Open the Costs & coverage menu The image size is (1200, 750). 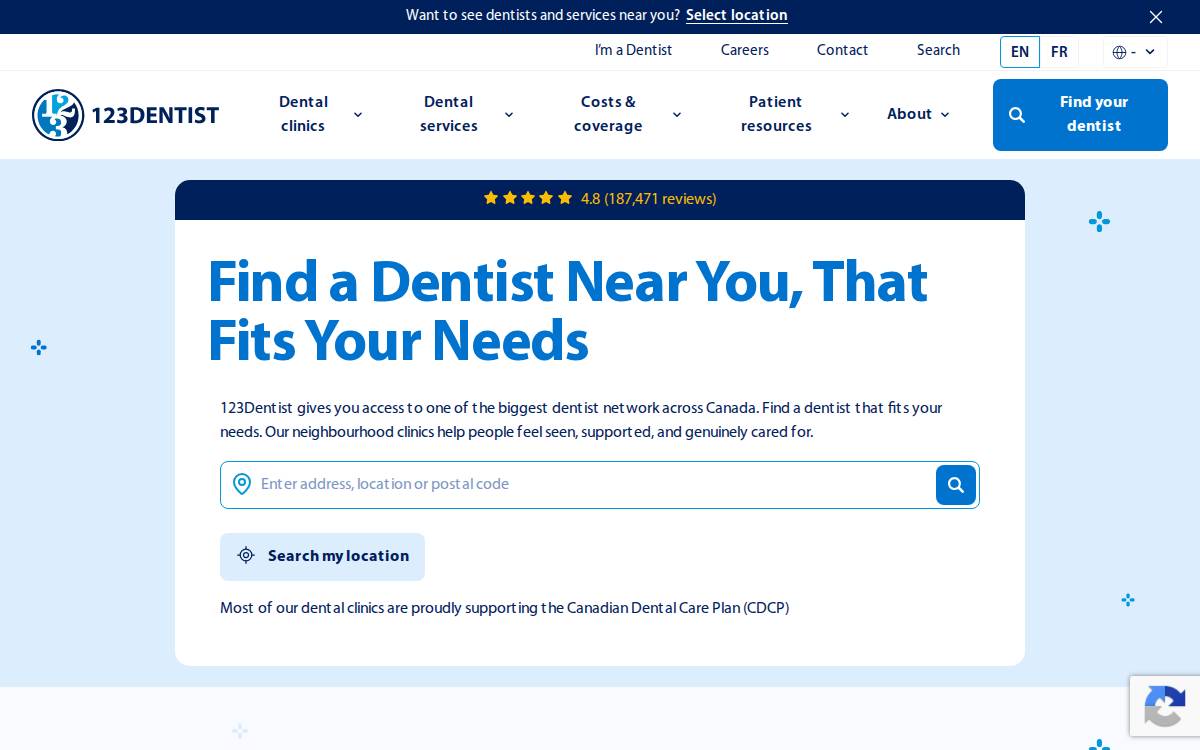click(608, 114)
